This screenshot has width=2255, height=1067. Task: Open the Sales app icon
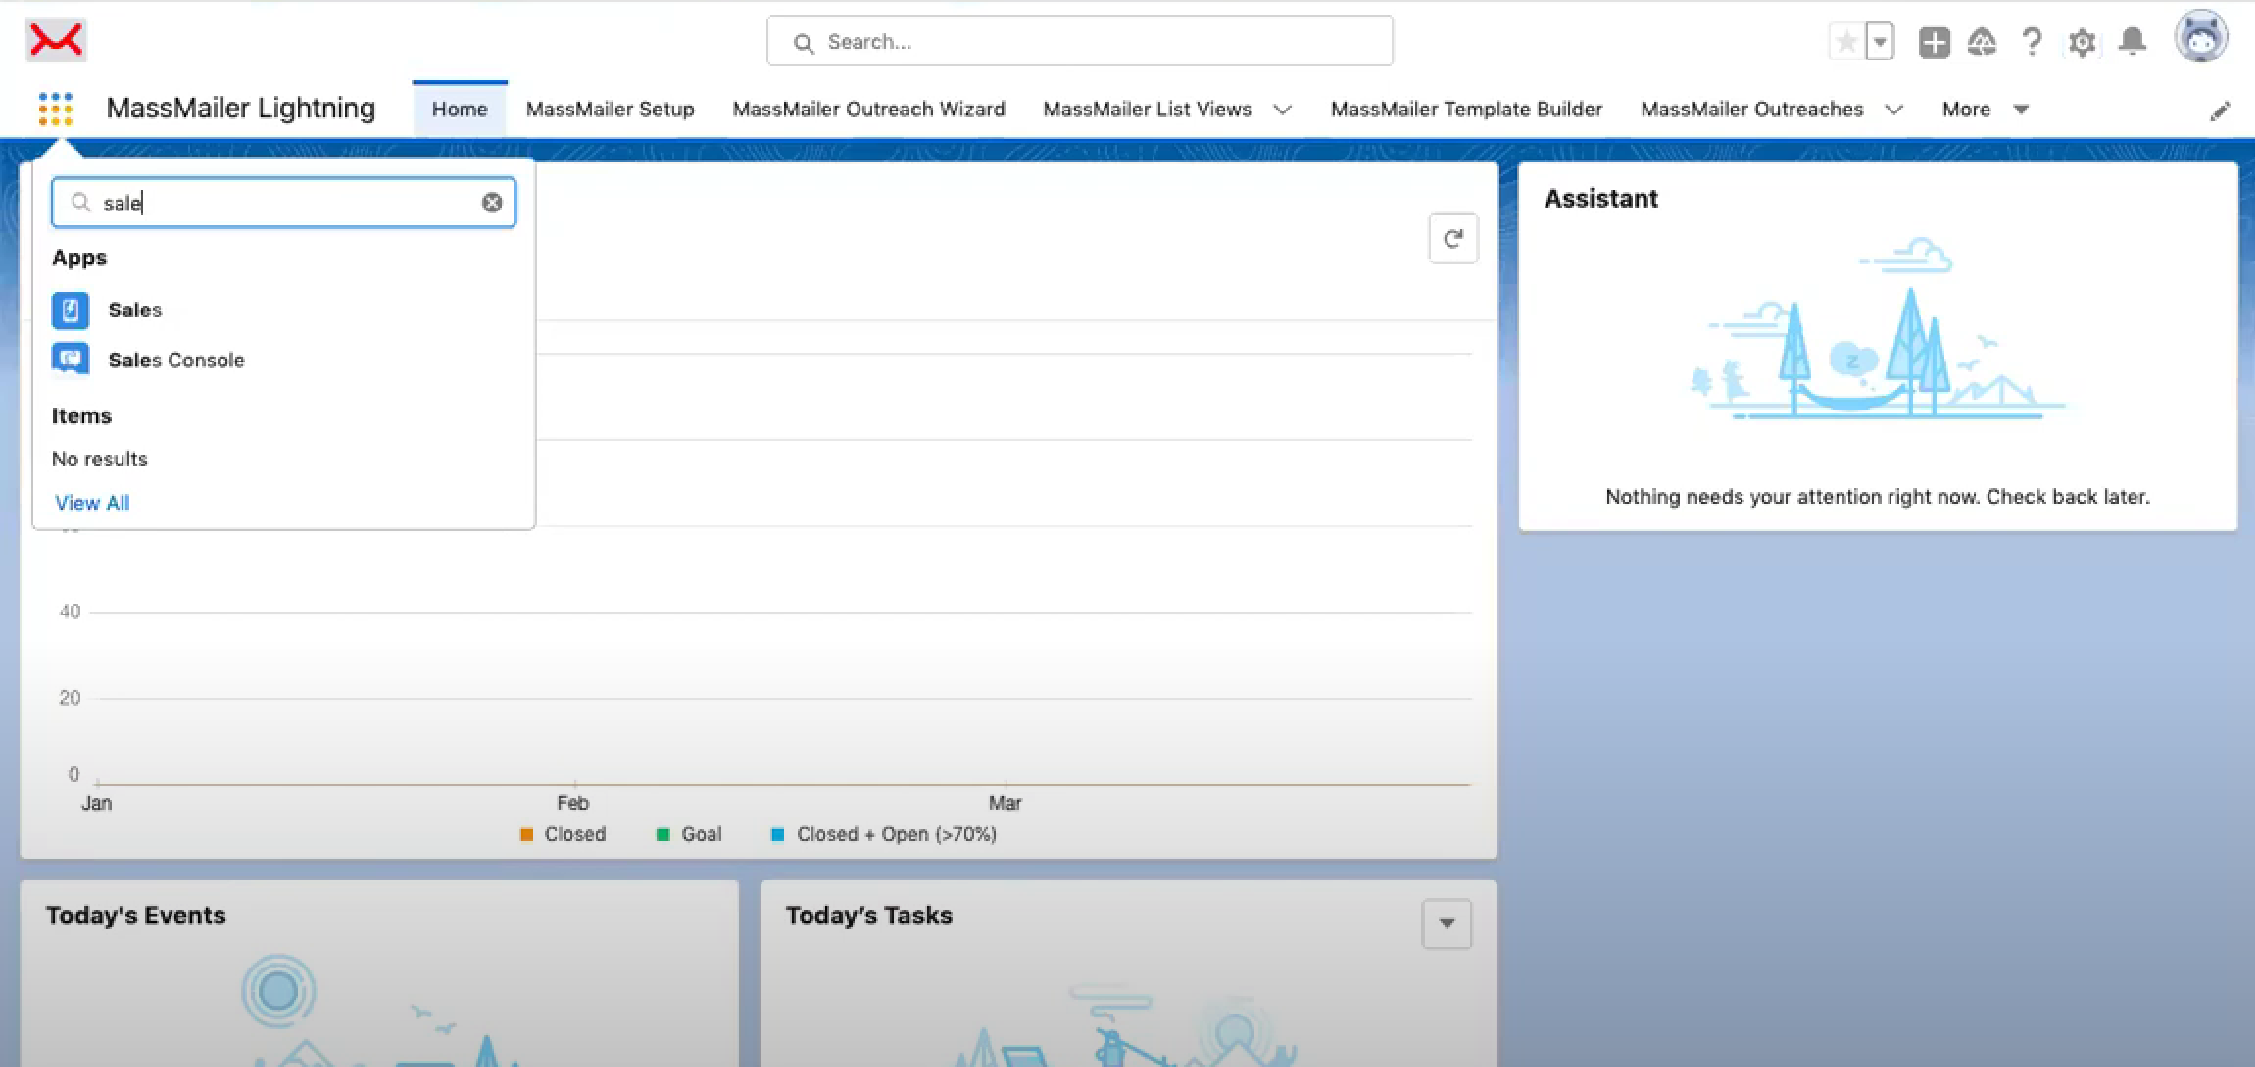[70, 310]
